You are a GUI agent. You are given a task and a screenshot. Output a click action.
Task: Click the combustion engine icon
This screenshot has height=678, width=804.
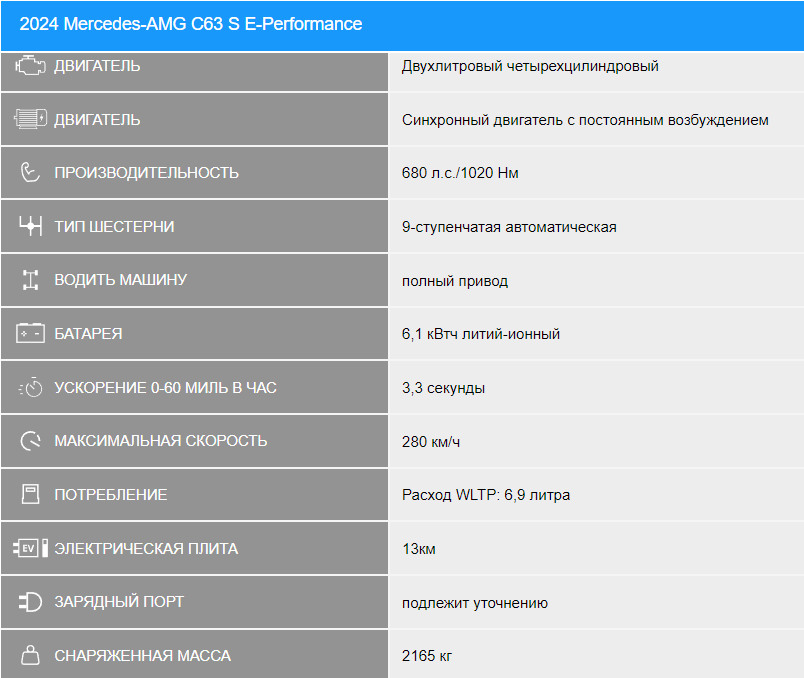[x=30, y=66]
